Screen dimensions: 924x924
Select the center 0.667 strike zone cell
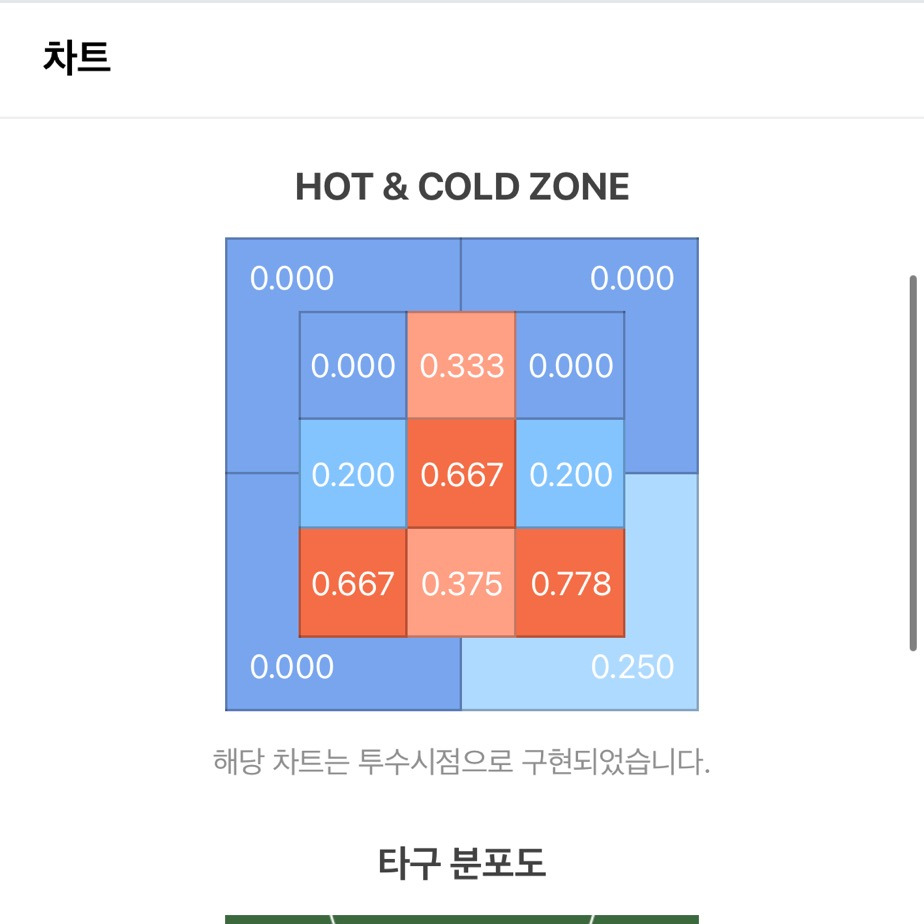click(x=461, y=473)
